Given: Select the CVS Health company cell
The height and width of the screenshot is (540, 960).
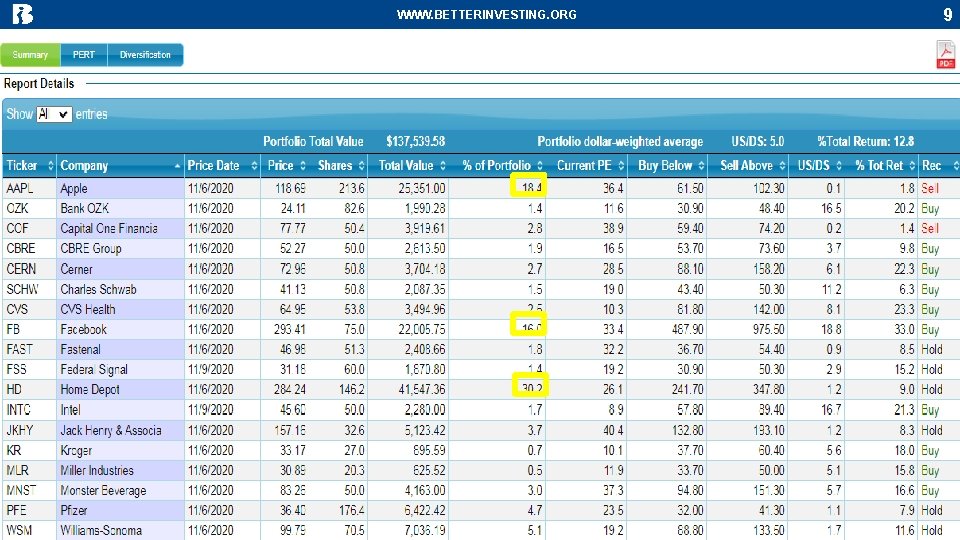Looking at the screenshot, I should point(120,309).
